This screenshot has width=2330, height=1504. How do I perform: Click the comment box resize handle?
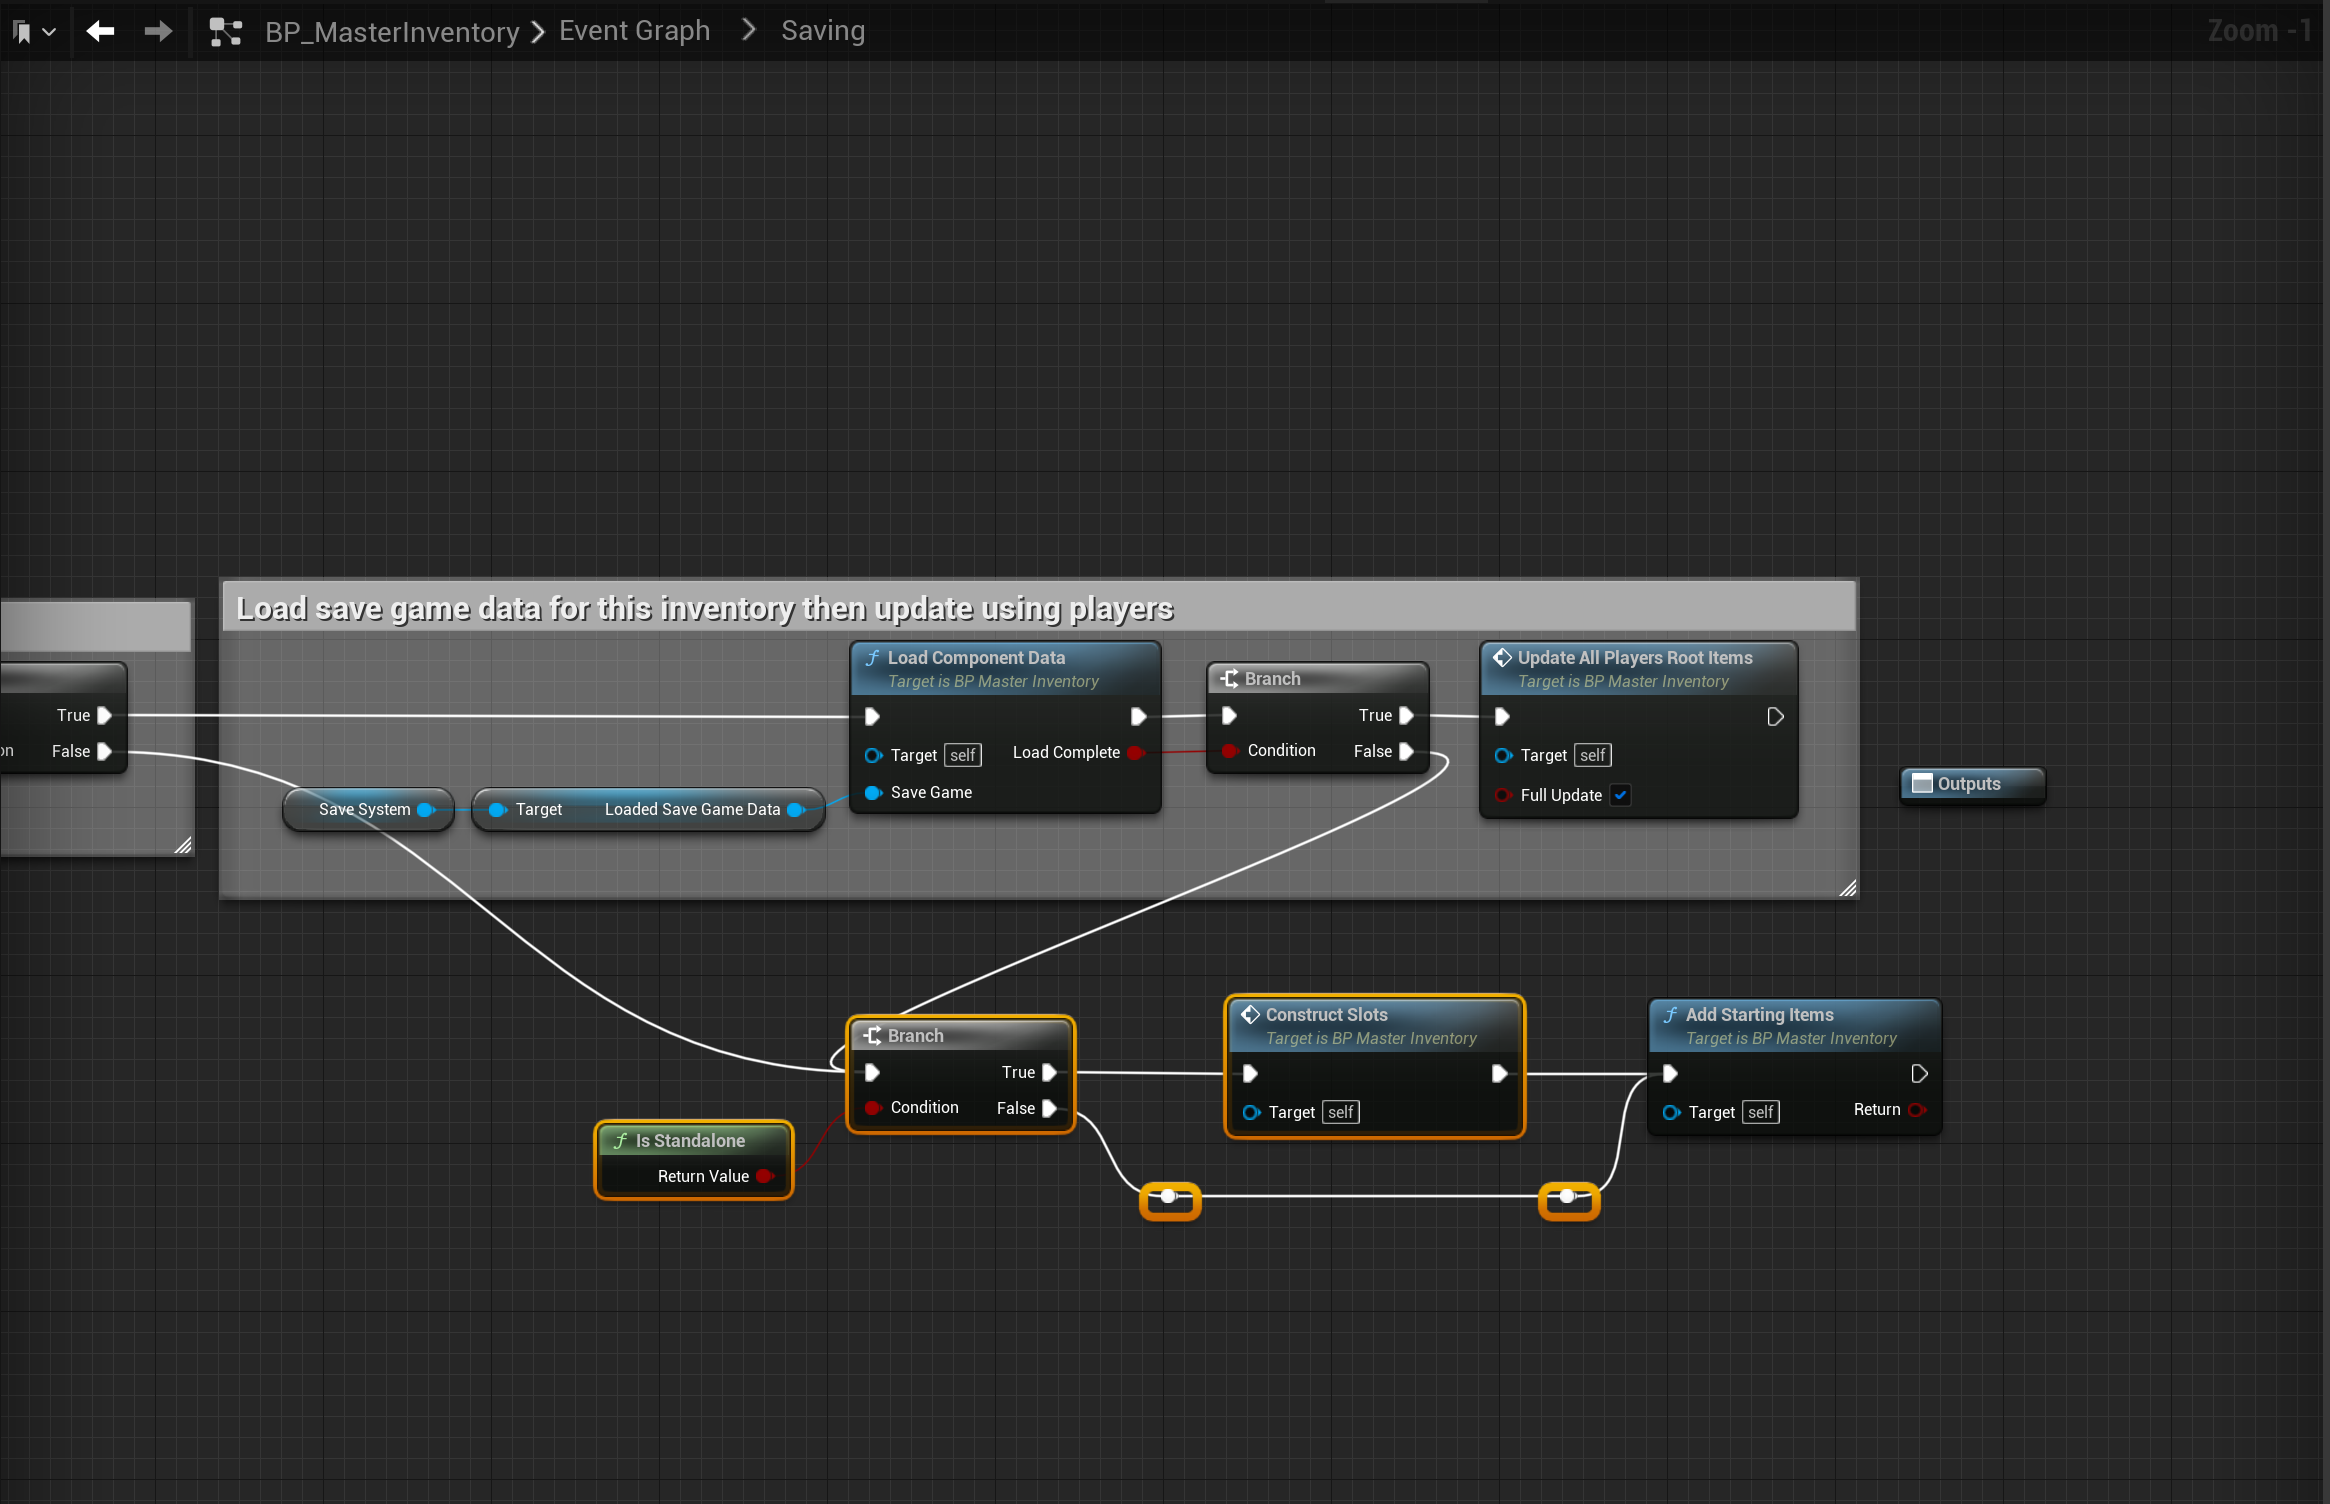[1848, 888]
